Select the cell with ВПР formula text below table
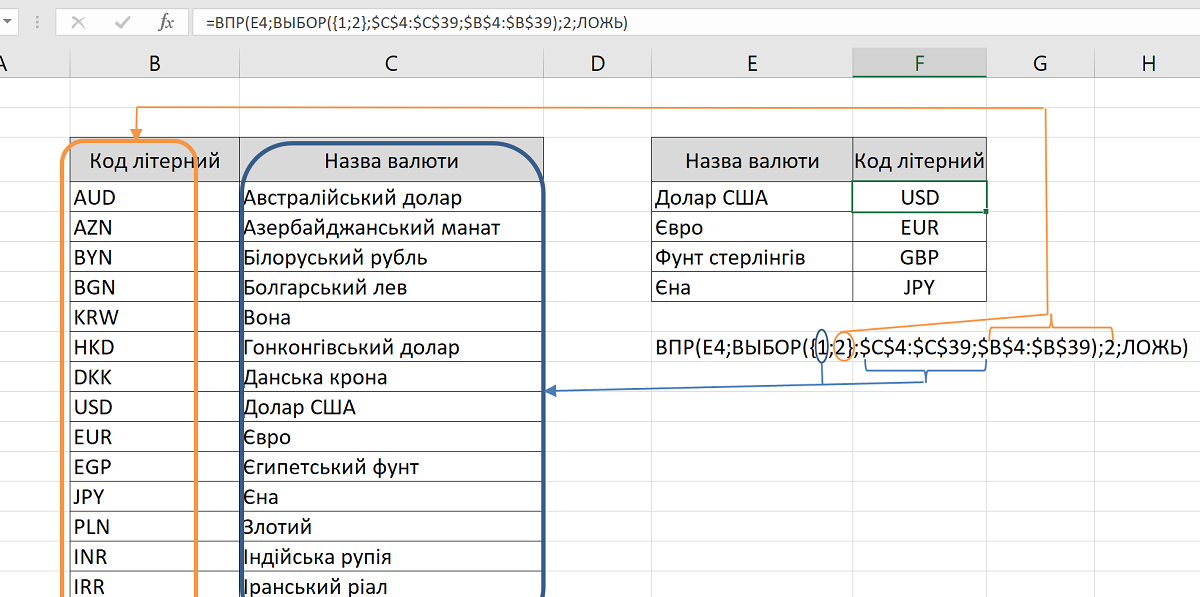 click(752, 347)
